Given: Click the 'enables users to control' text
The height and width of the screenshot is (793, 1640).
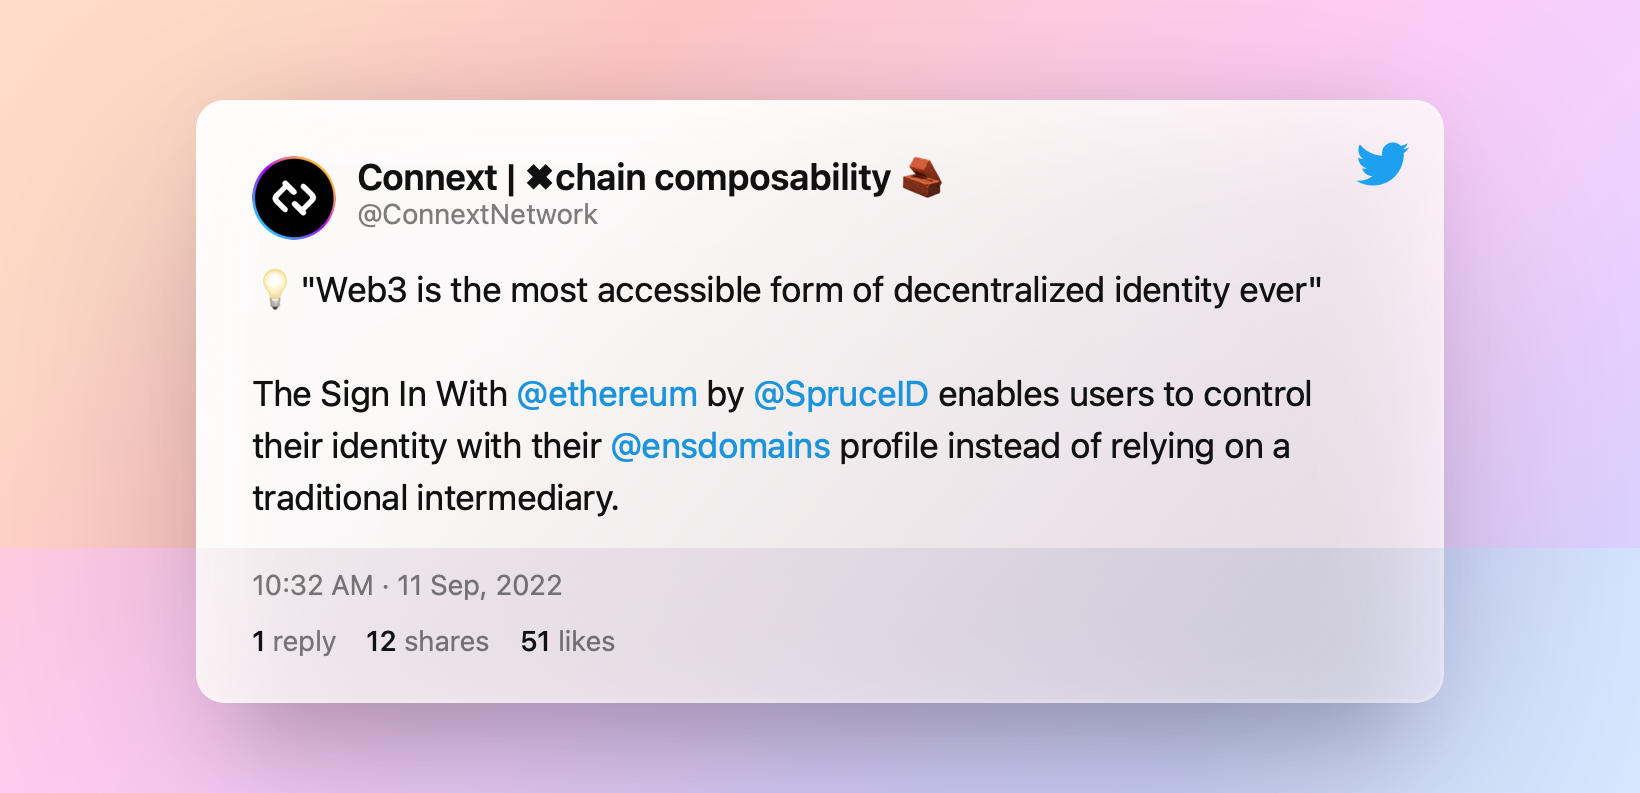Looking at the screenshot, I should [1124, 394].
